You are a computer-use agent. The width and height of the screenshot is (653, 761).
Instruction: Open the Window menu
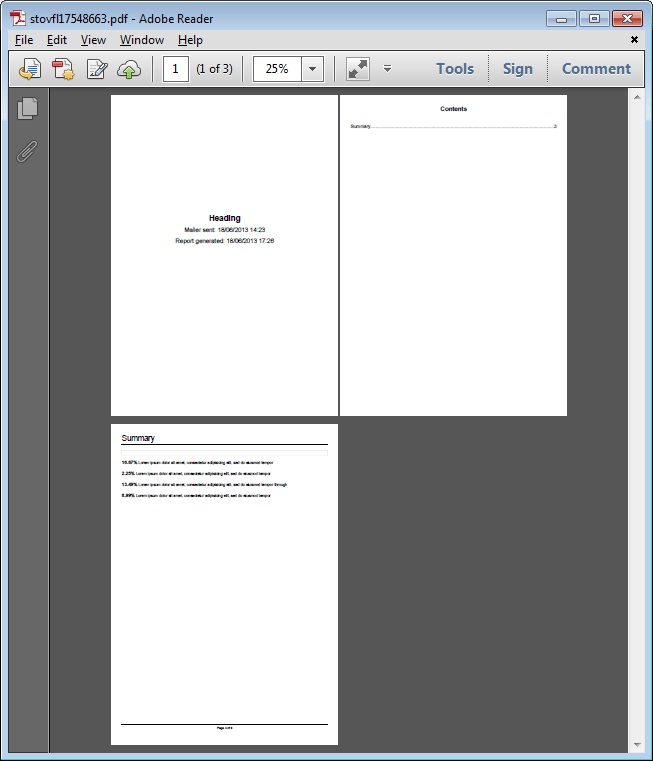[142, 40]
